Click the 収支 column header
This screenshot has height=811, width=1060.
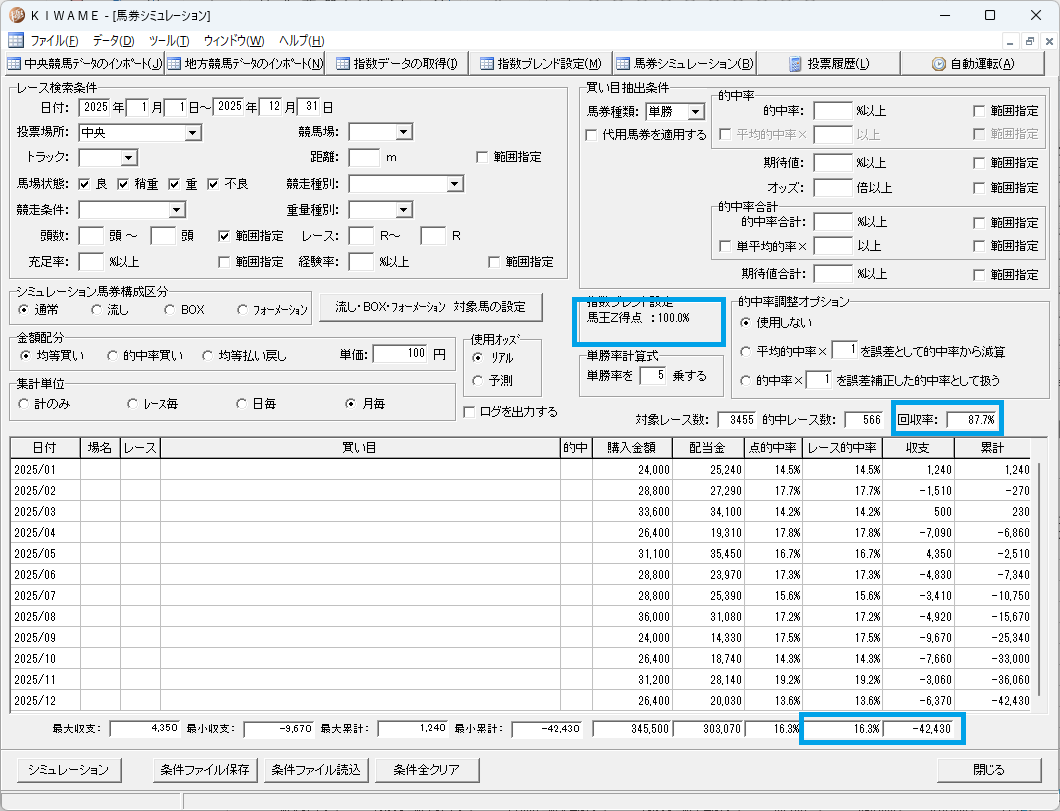(918, 448)
